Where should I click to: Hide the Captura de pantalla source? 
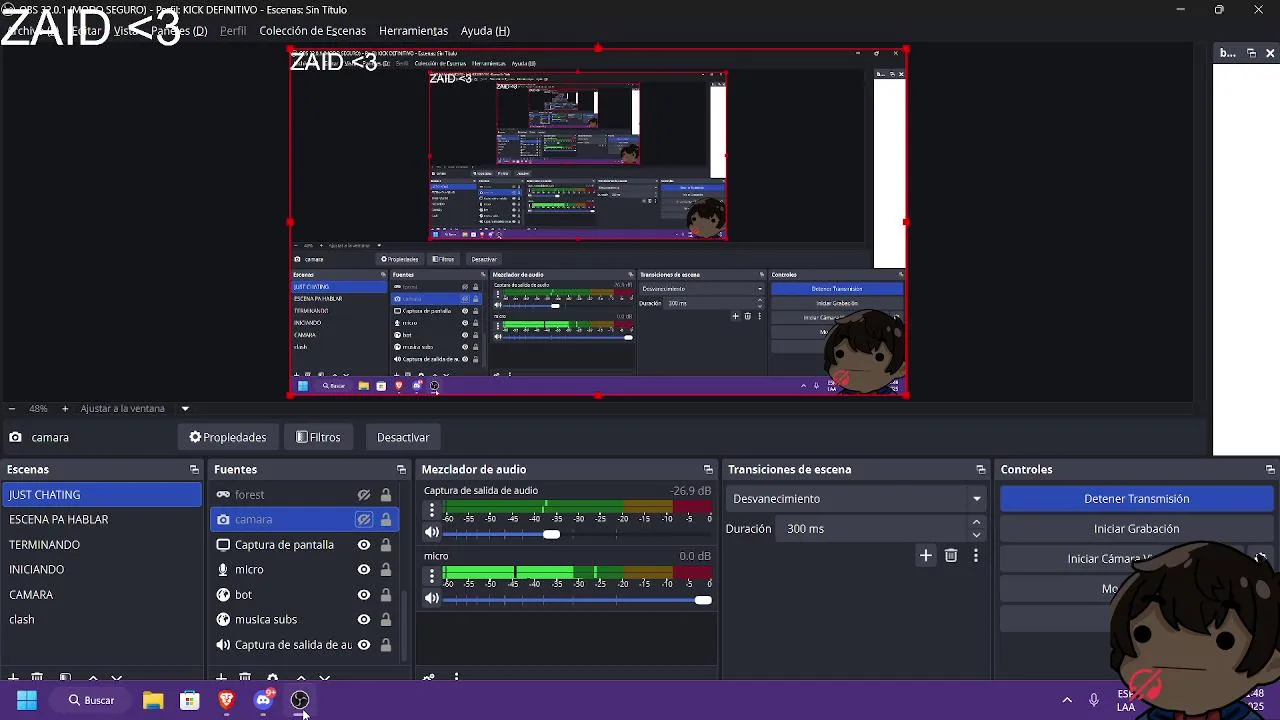(x=364, y=544)
